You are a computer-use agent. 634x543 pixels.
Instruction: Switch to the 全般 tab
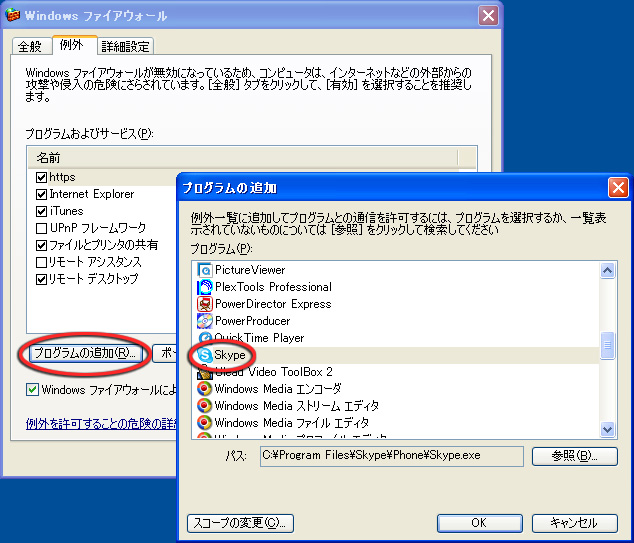[30, 46]
